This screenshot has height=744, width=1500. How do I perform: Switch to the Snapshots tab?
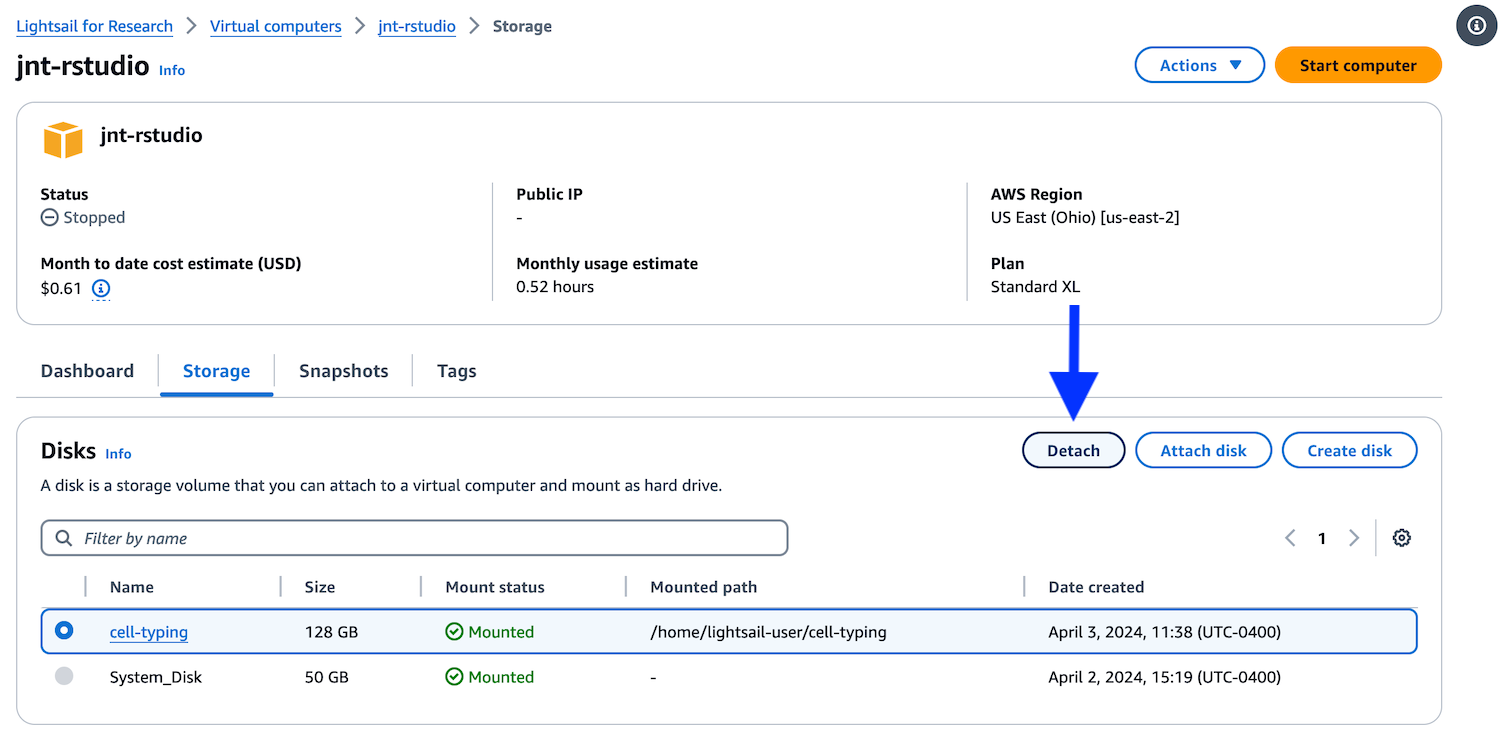tap(343, 371)
